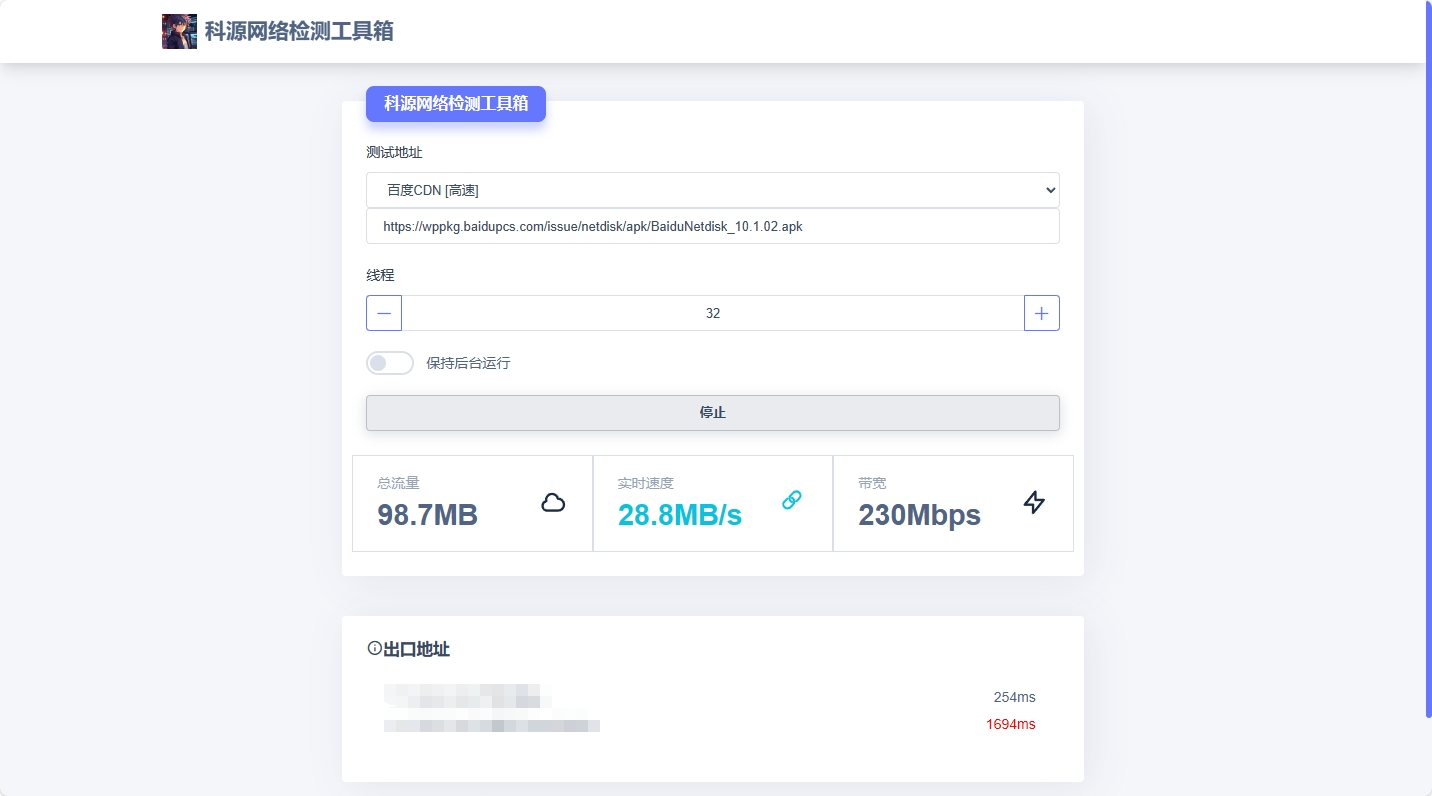Open the 百度CDN [高速] test address dropdown

(713, 190)
